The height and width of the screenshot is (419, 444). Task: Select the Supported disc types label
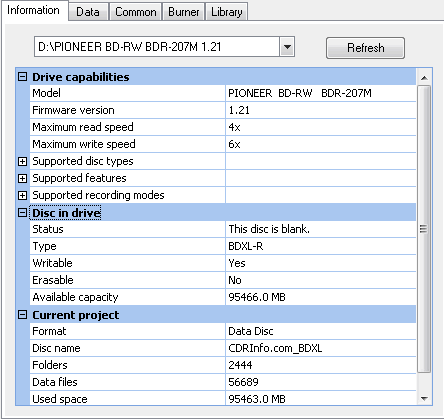(83, 161)
